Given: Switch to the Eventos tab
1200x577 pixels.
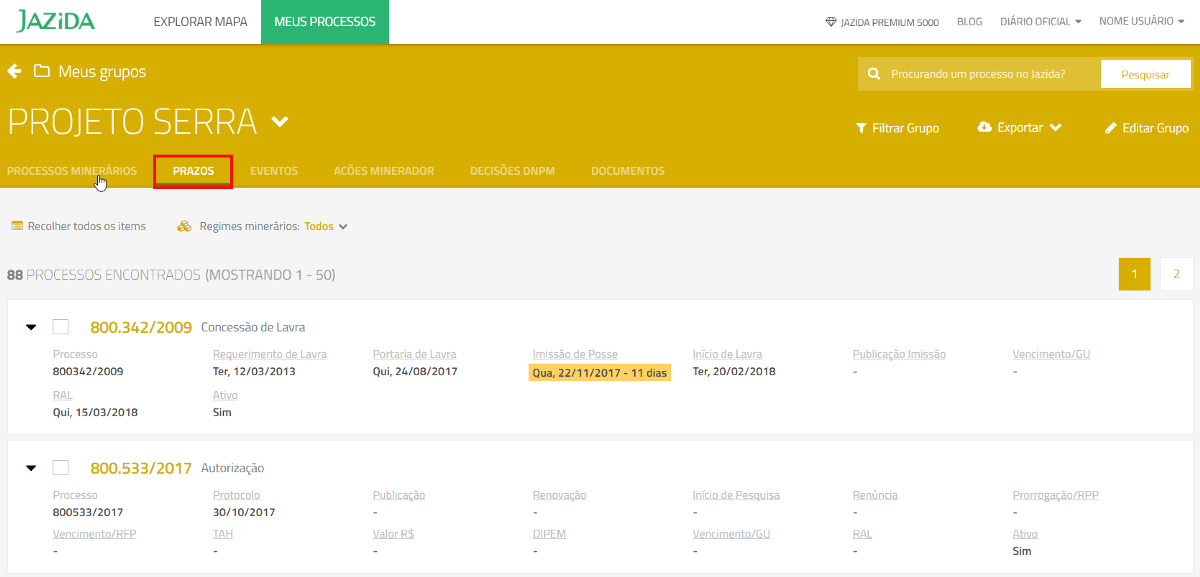Looking at the screenshot, I should pyautogui.click(x=273, y=171).
